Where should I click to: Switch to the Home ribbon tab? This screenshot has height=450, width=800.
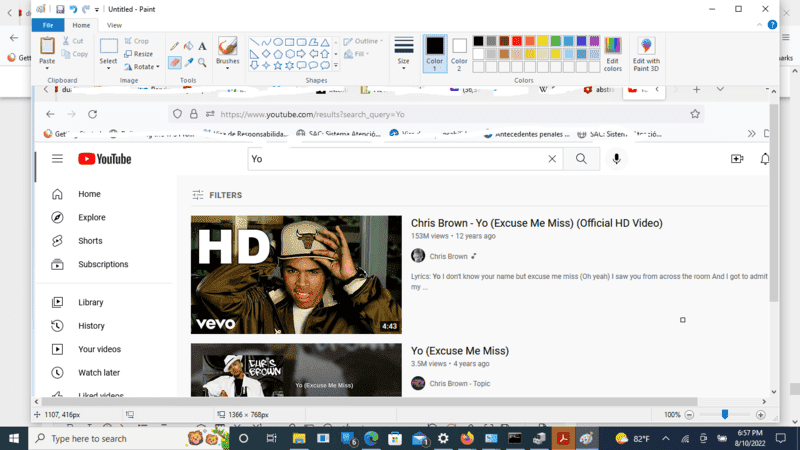point(81,25)
